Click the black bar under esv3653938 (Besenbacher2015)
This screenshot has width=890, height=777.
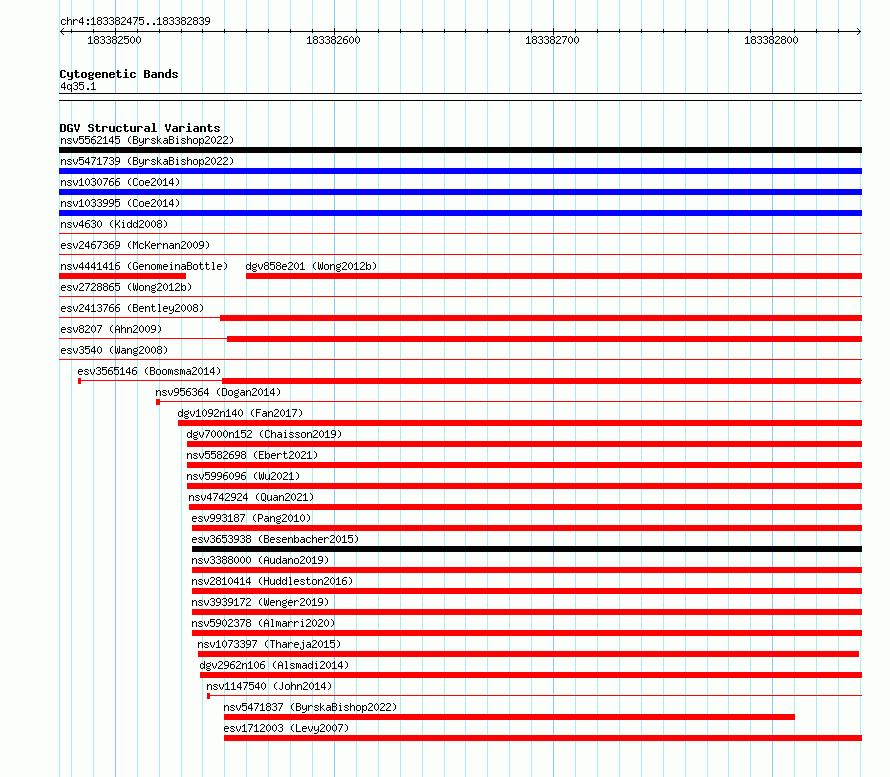(x=527, y=549)
